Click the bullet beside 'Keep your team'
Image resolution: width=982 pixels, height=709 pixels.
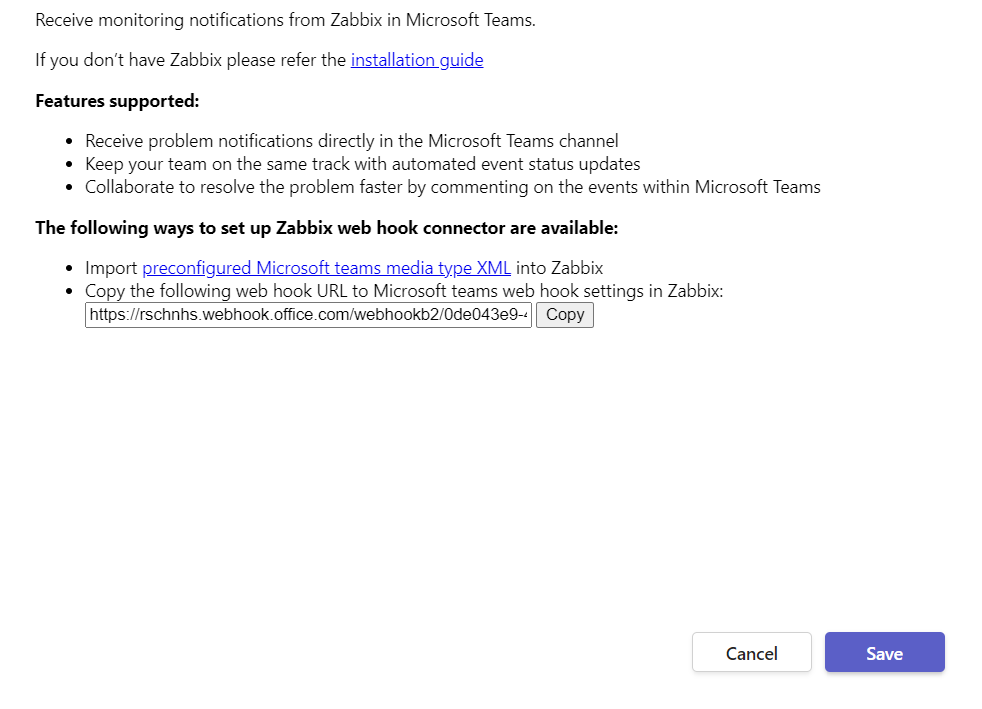69,165
